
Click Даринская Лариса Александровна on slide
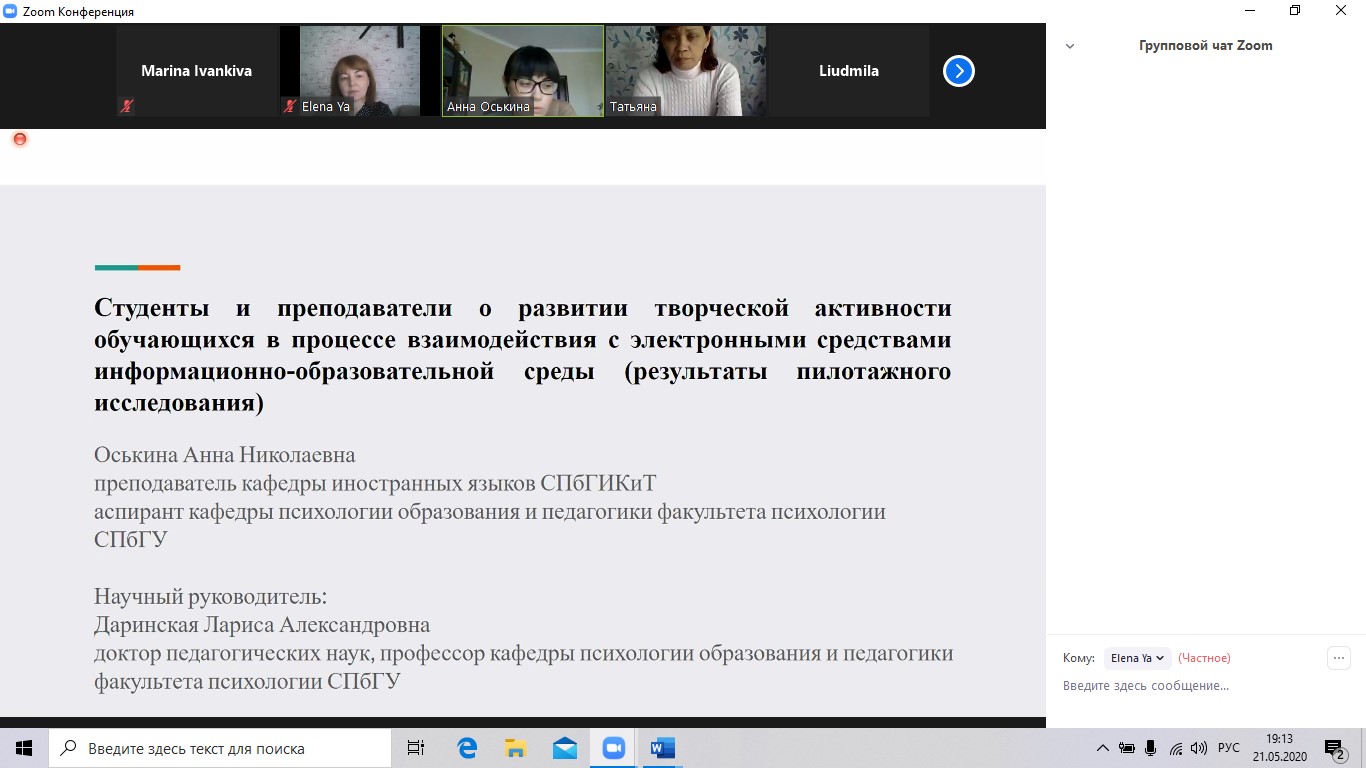click(x=262, y=625)
